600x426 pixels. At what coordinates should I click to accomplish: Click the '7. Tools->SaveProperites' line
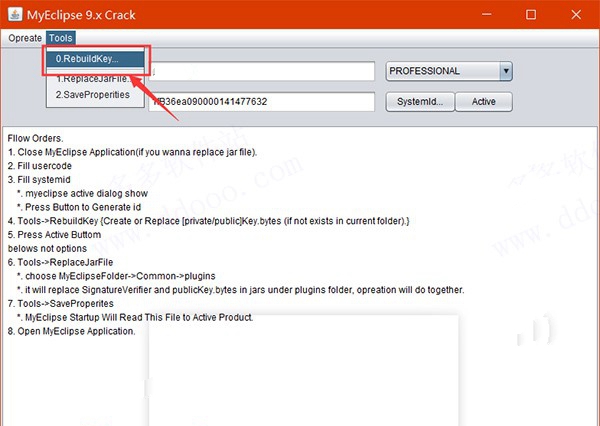point(61,304)
